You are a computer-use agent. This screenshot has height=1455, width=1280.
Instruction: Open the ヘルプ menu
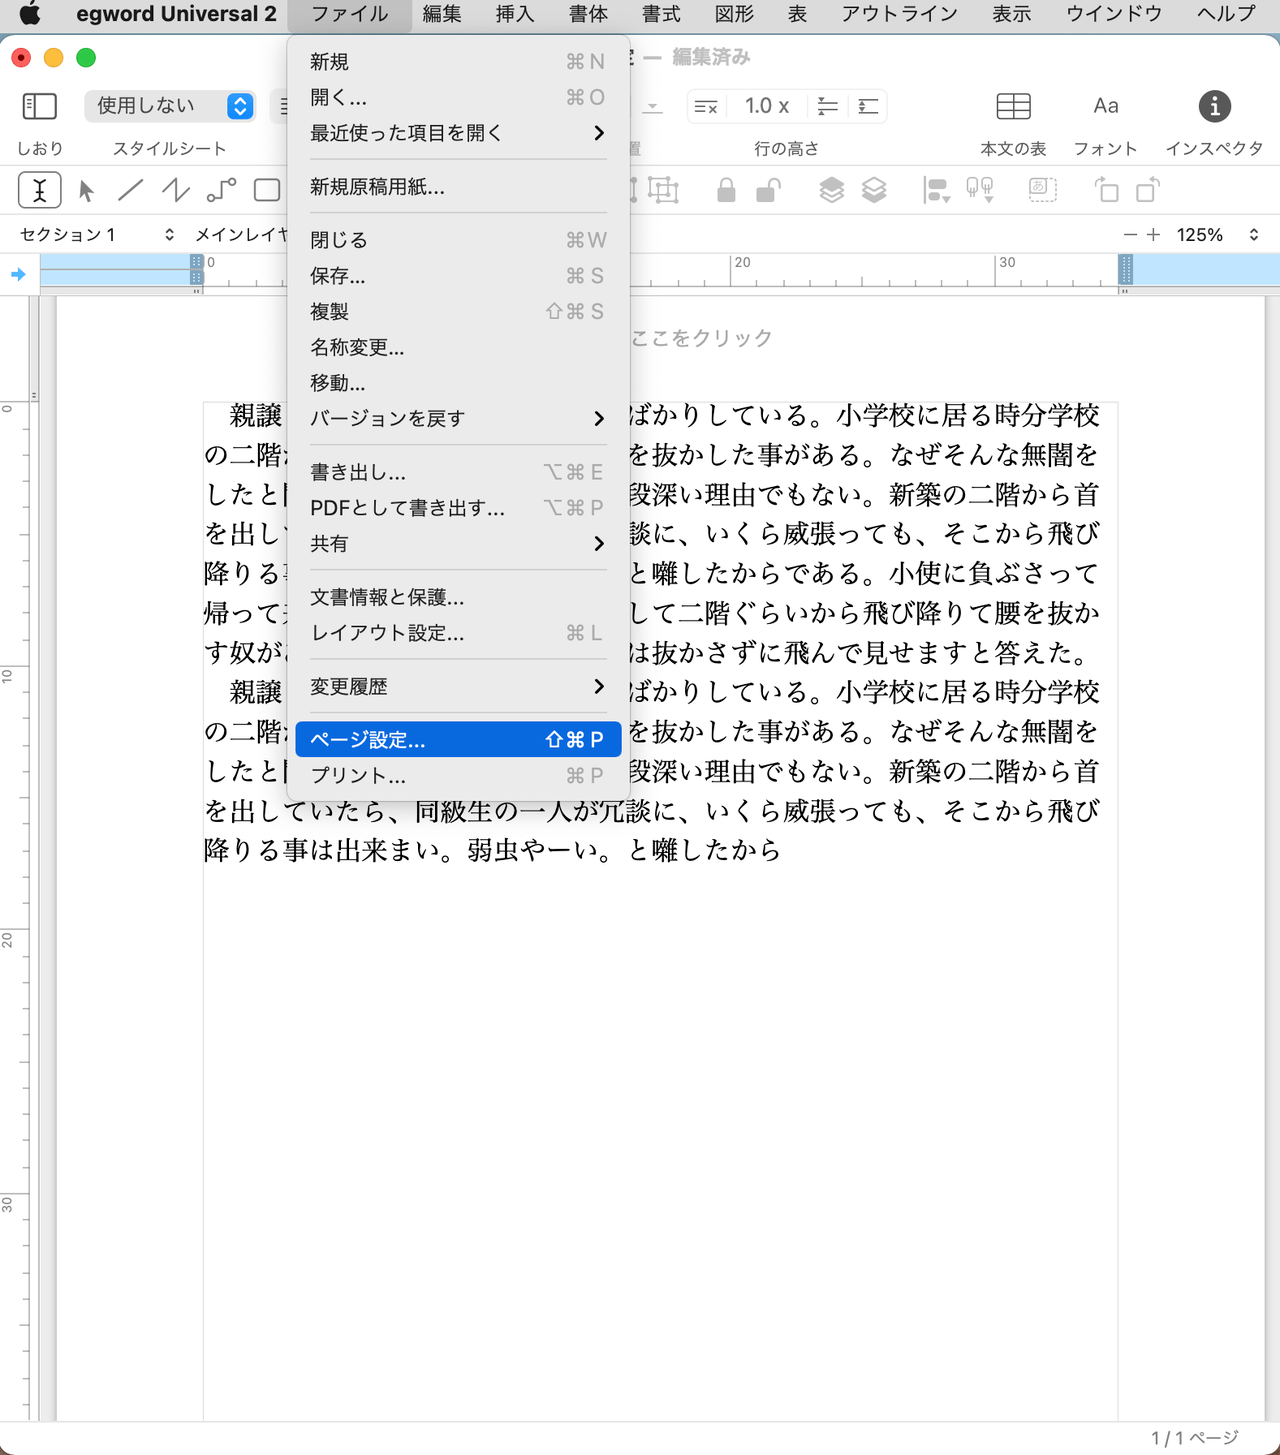[1226, 14]
